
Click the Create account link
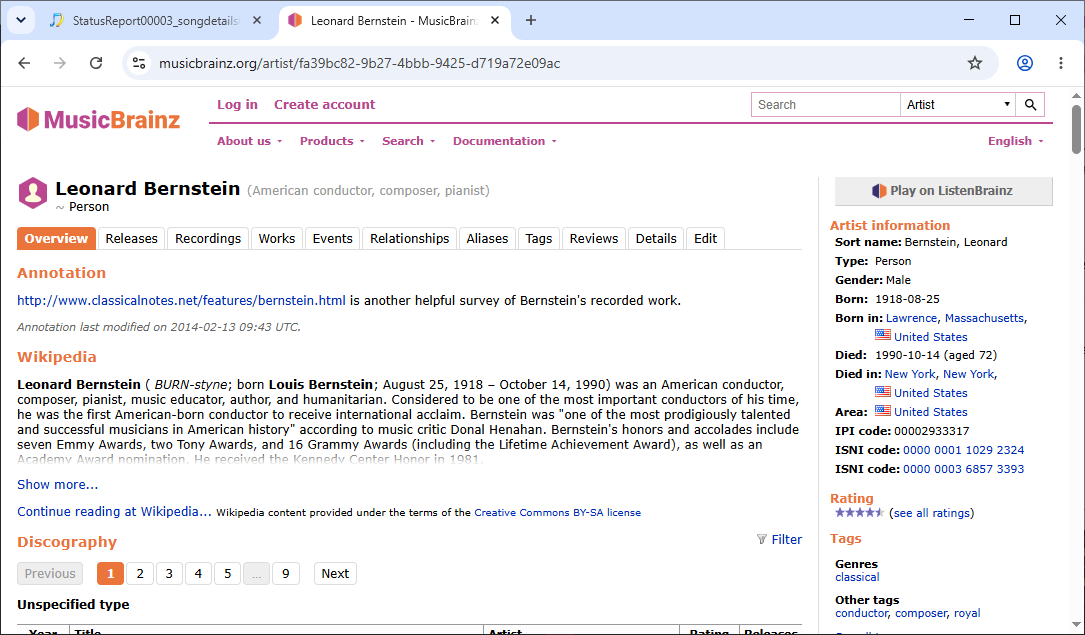tap(325, 104)
